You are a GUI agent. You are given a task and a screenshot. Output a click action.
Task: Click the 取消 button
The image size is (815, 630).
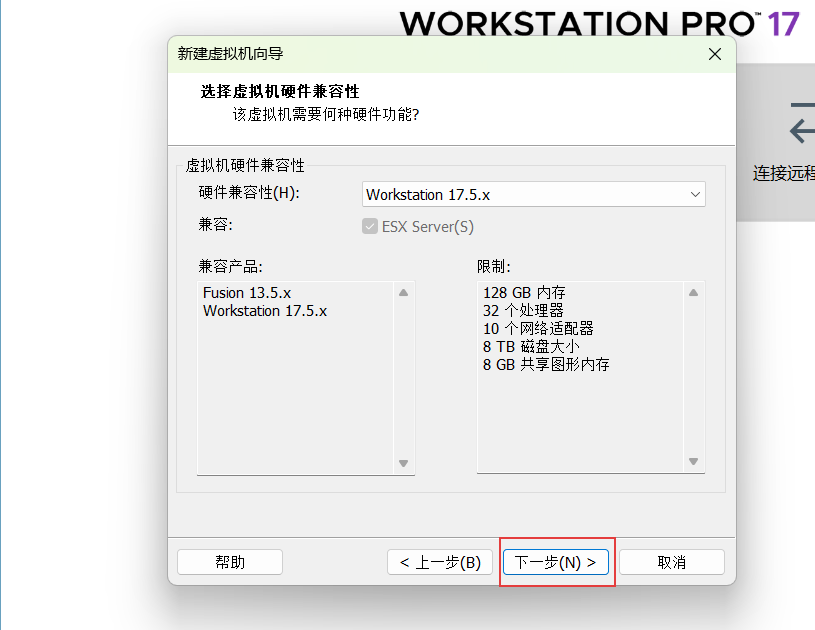(x=672, y=562)
